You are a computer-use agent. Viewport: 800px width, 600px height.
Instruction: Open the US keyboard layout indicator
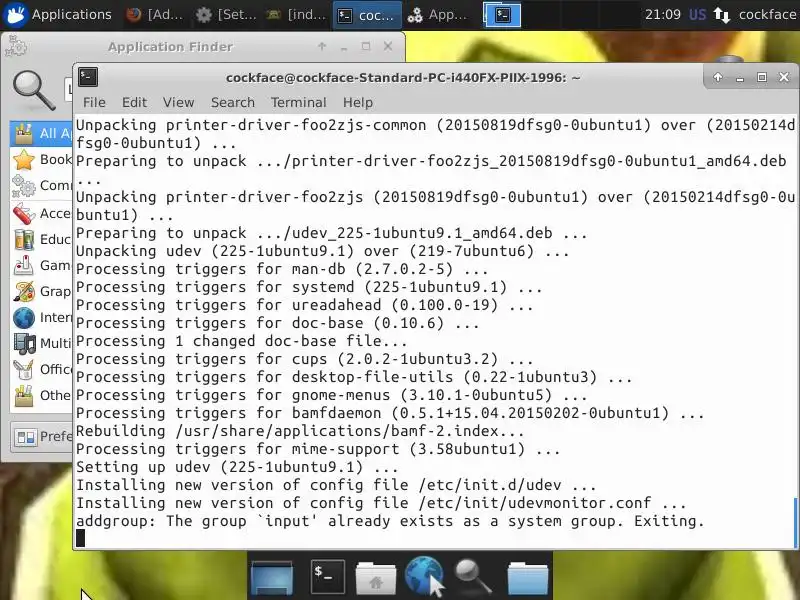tap(697, 14)
